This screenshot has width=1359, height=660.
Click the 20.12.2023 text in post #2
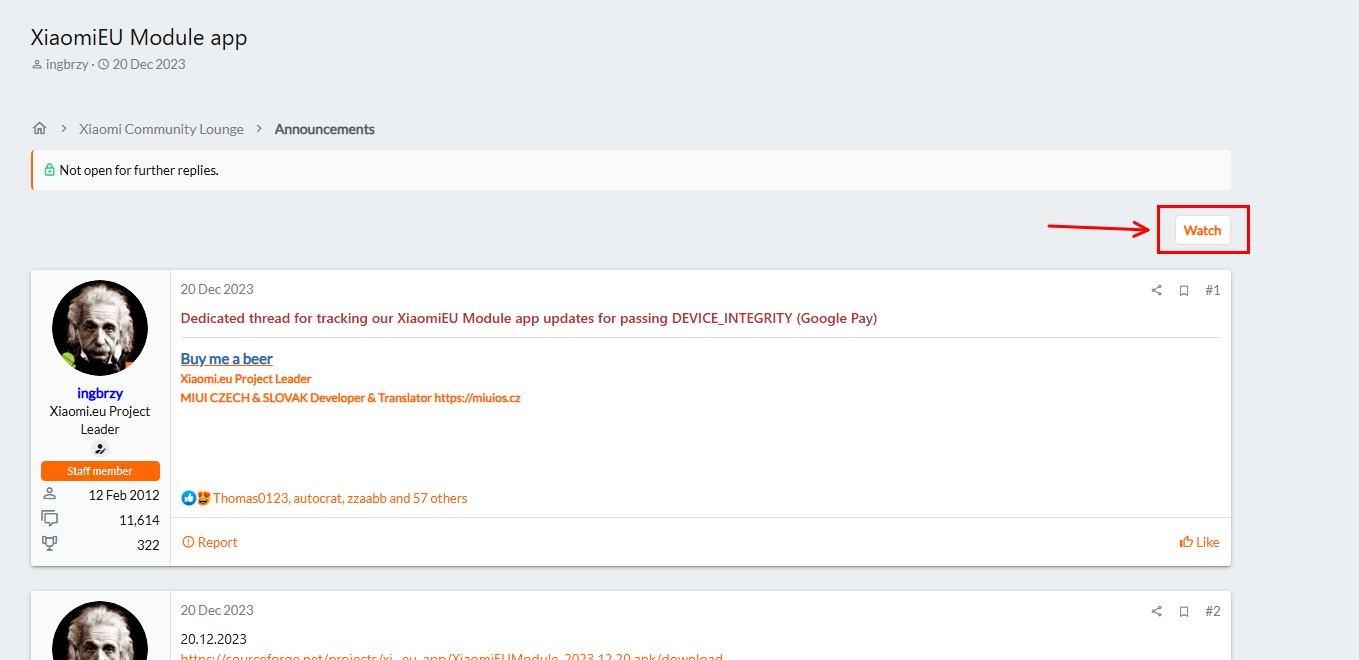(214, 639)
